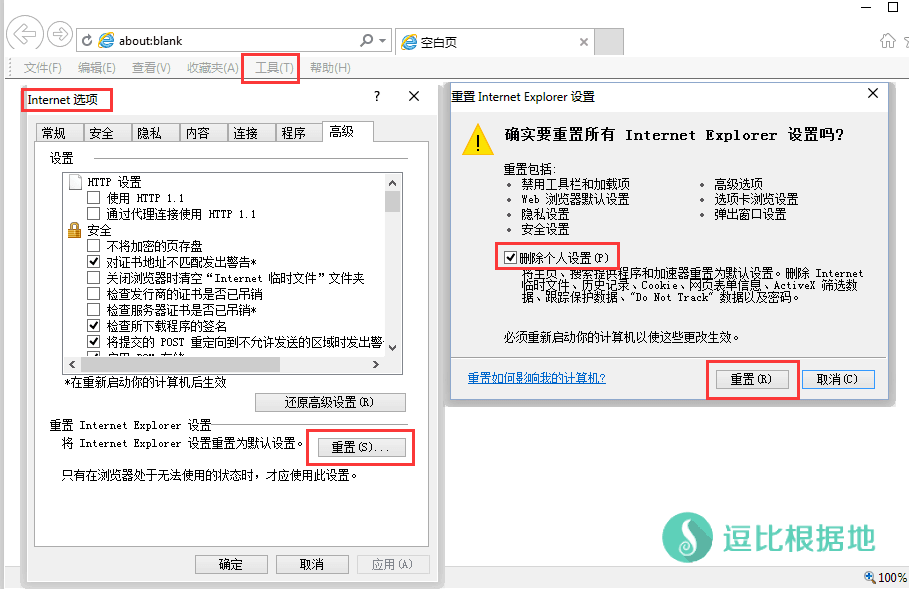Image resolution: width=909 pixels, height=589 pixels.
Task: Uncheck 检查所下载程序的签名 option
Action: click(x=94, y=326)
